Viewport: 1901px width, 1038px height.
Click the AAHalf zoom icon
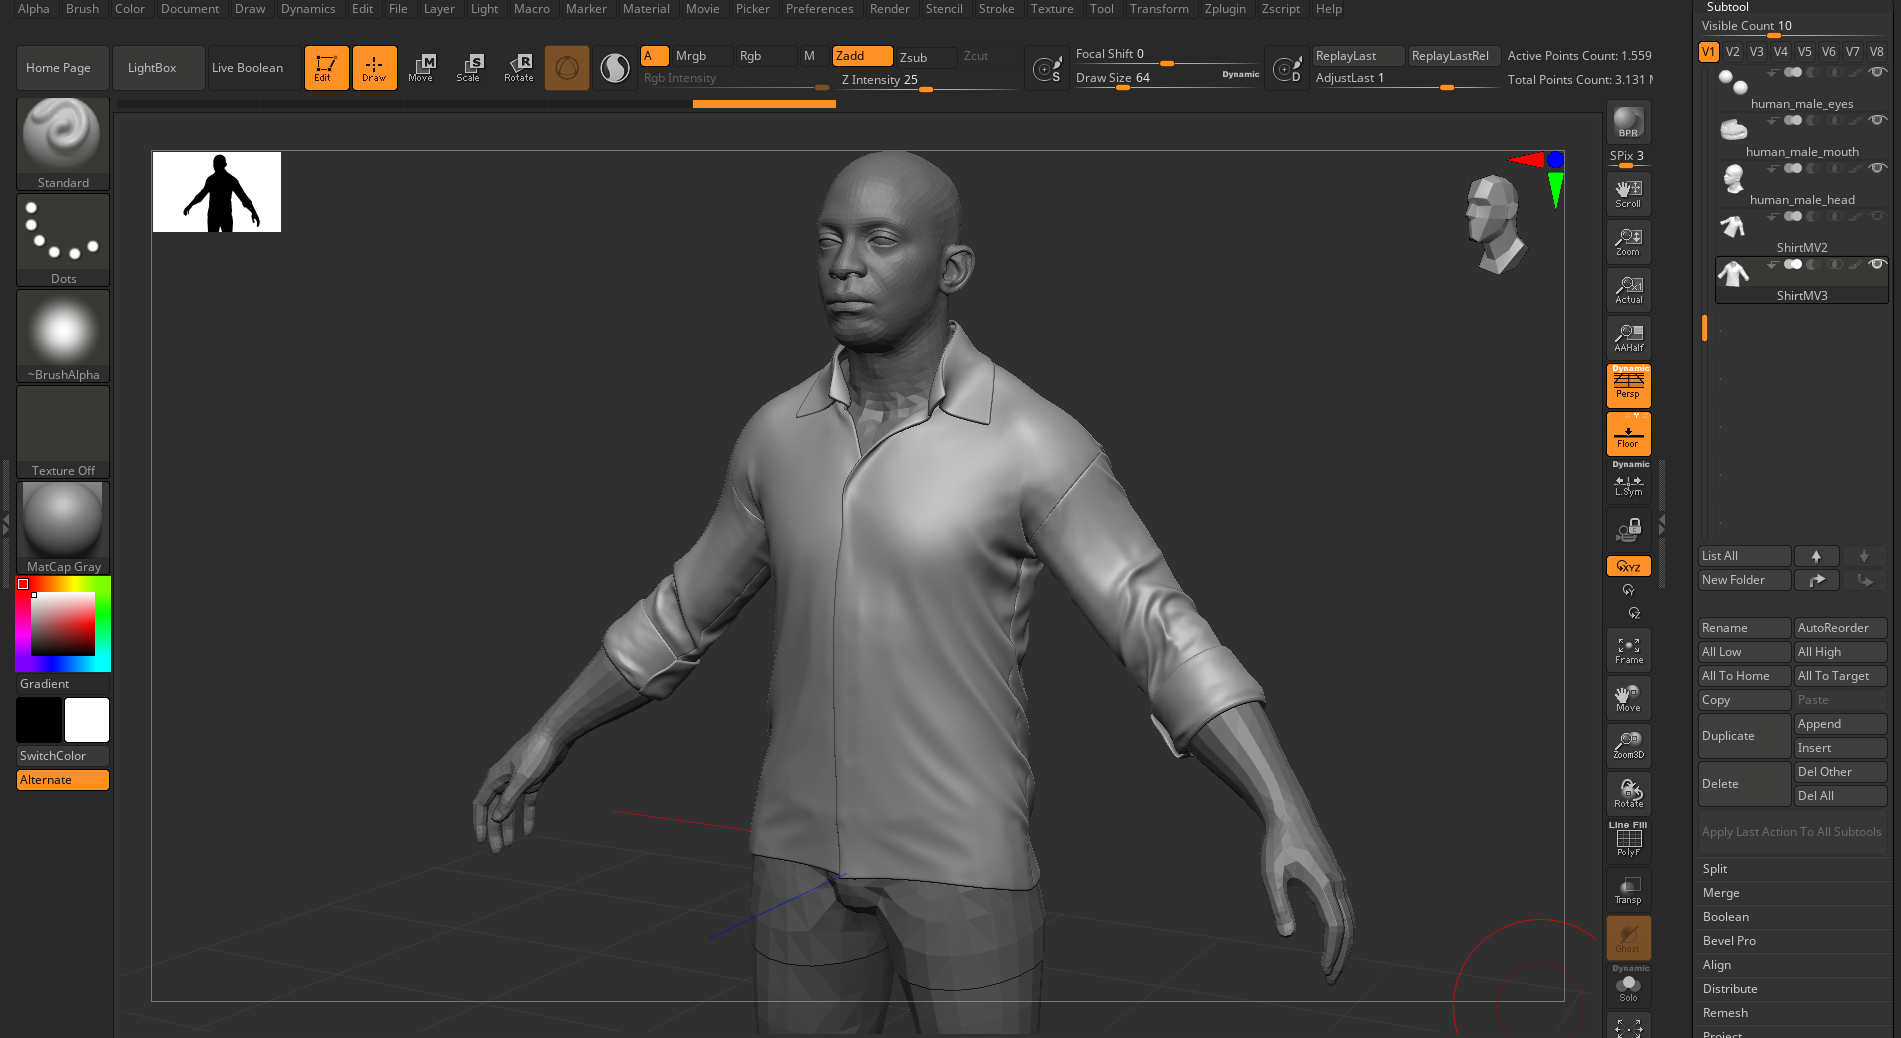point(1628,338)
